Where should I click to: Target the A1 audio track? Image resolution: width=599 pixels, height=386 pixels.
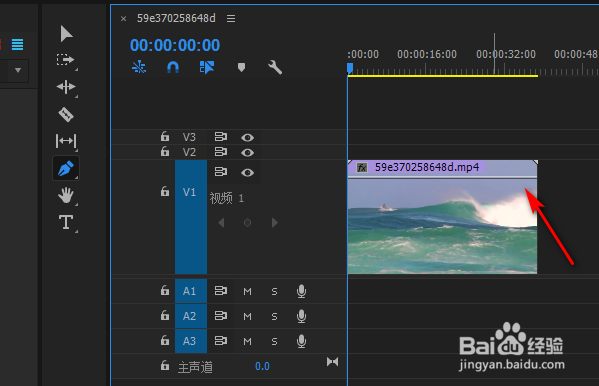(191, 291)
